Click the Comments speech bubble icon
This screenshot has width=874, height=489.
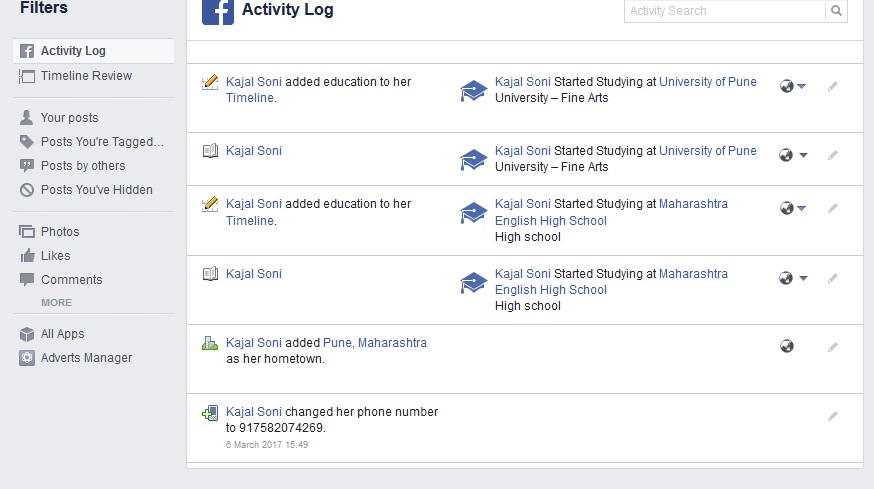click(x=27, y=279)
